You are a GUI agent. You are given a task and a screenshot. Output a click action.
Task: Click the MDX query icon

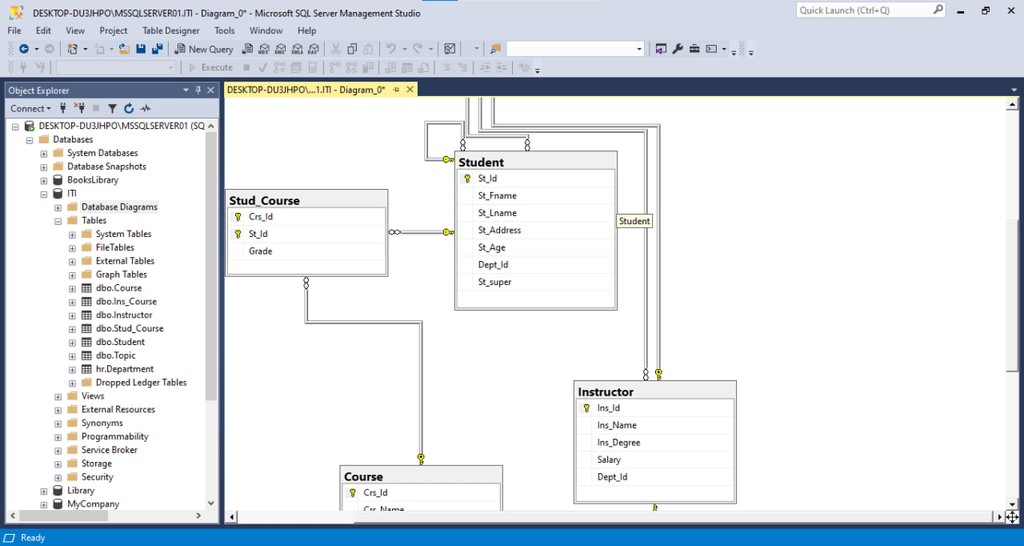pos(264,49)
